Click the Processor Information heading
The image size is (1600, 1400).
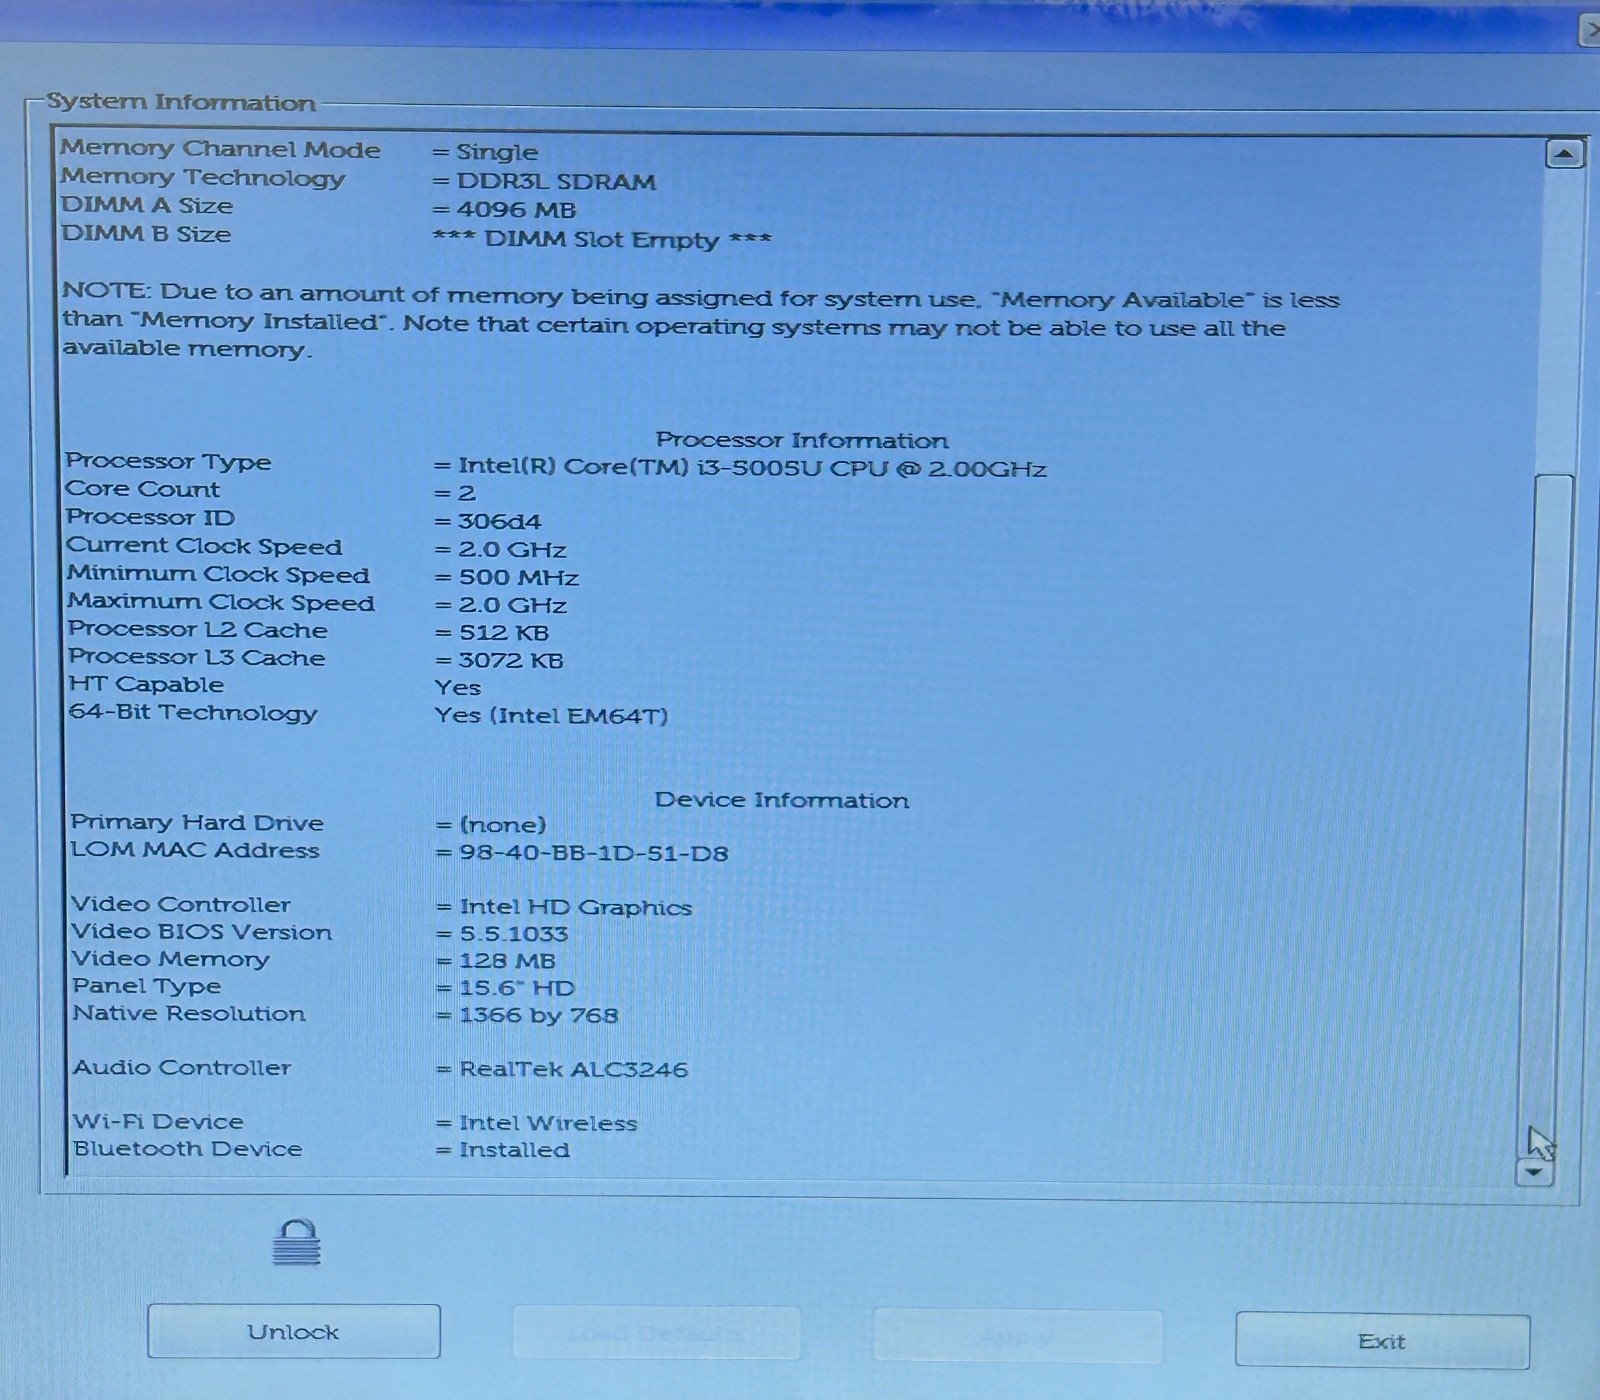click(801, 440)
